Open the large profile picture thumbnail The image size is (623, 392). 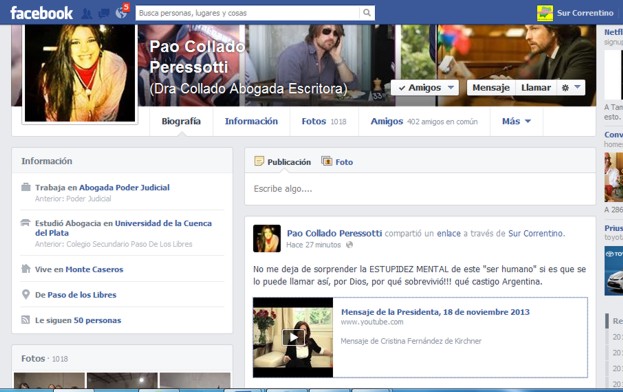(x=80, y=73)
